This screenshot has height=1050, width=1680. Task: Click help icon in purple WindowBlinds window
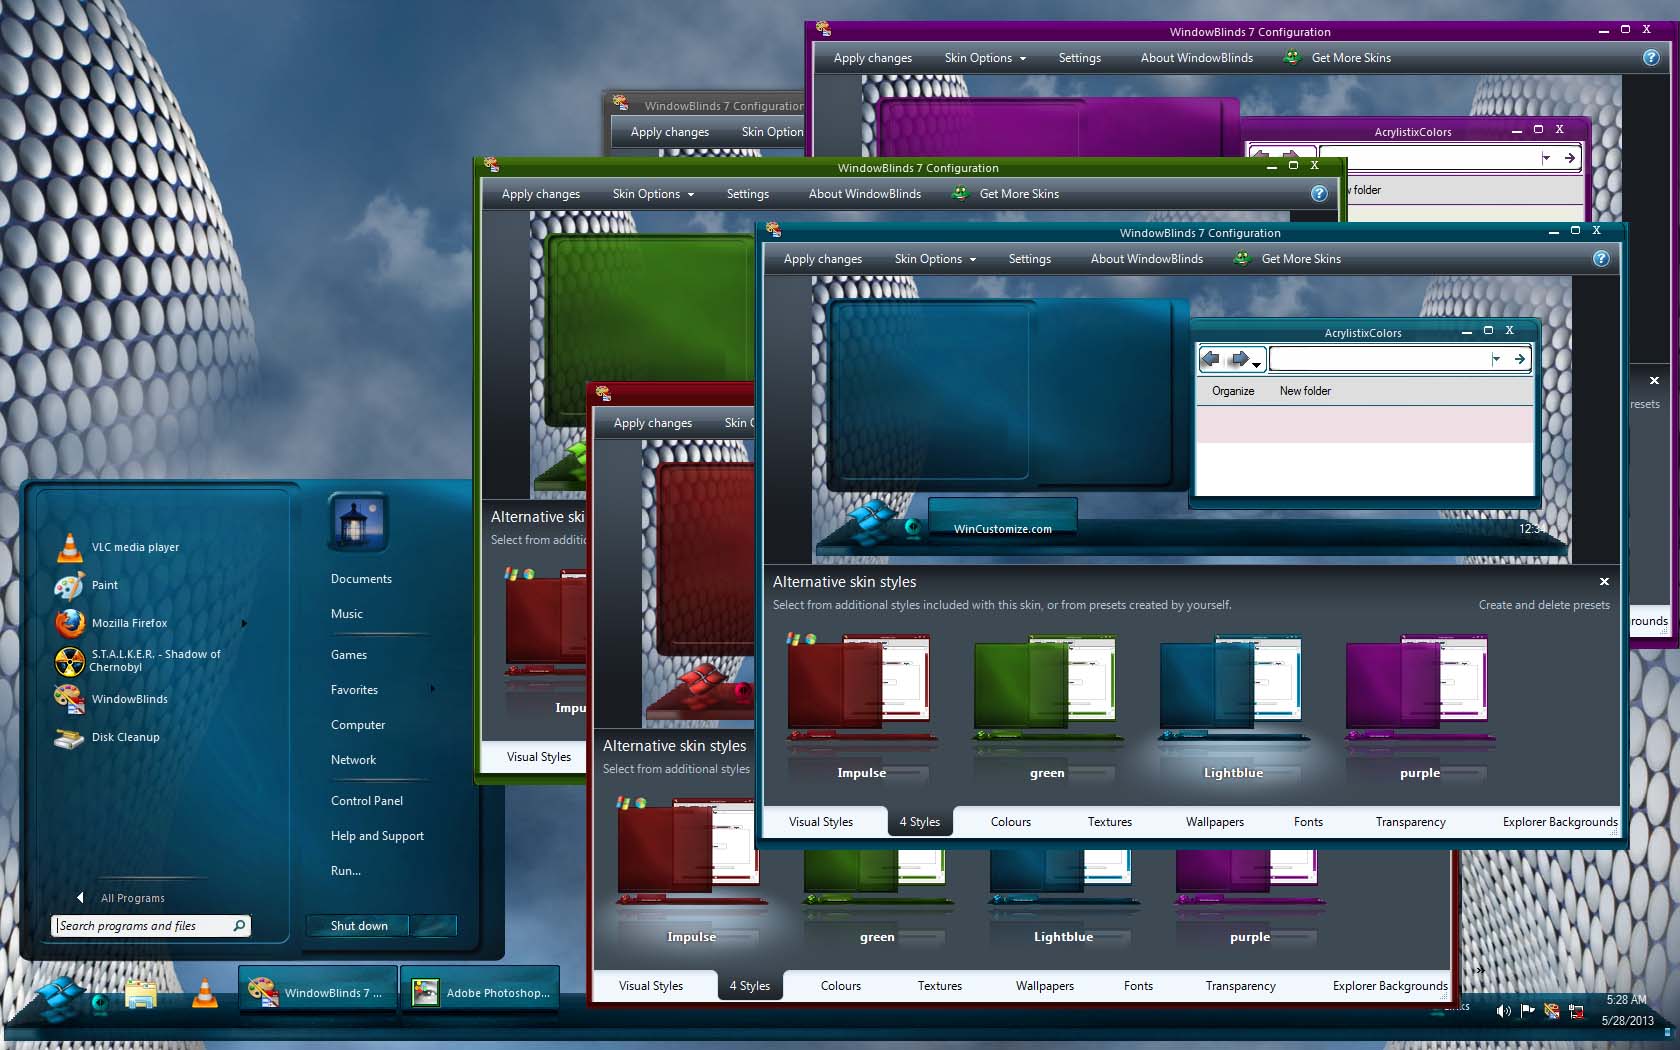1651,58
